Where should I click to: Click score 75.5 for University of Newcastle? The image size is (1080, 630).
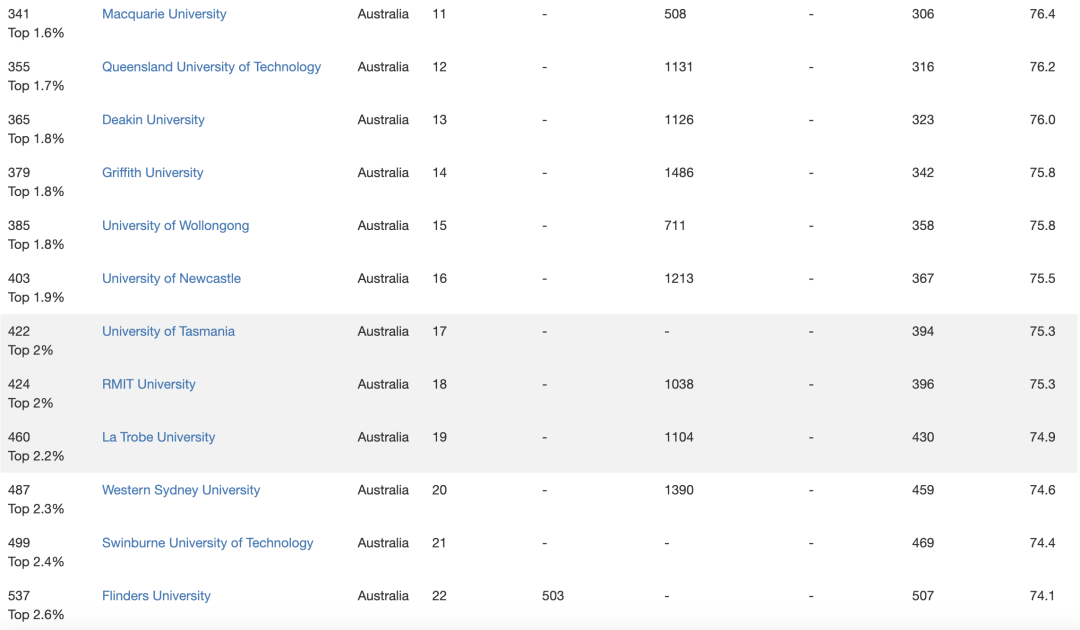tap(1042, 279)
